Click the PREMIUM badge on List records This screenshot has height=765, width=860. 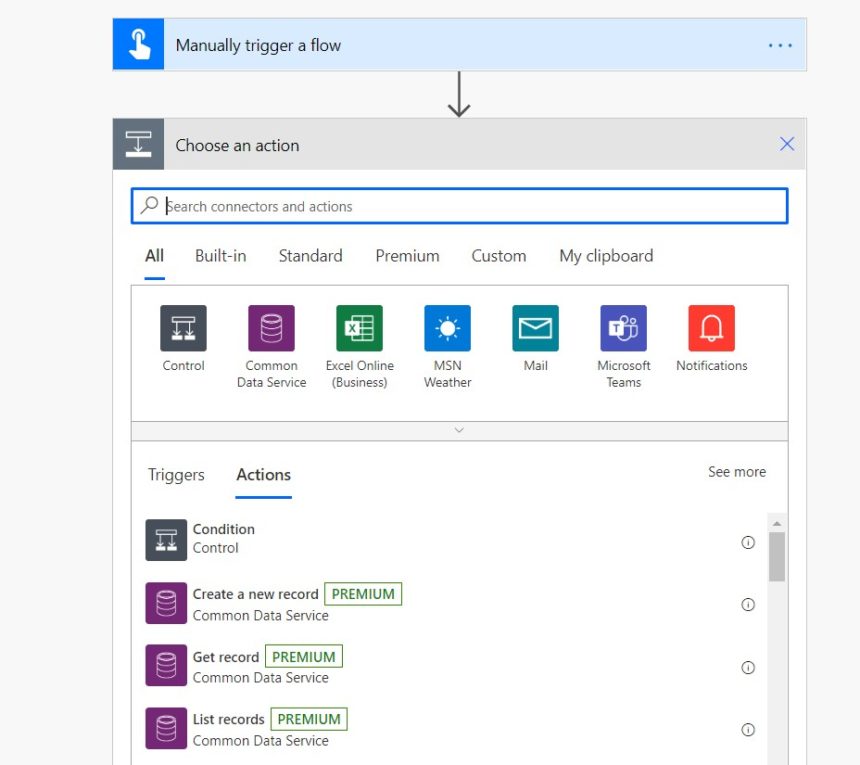click(x=309, y=719)
